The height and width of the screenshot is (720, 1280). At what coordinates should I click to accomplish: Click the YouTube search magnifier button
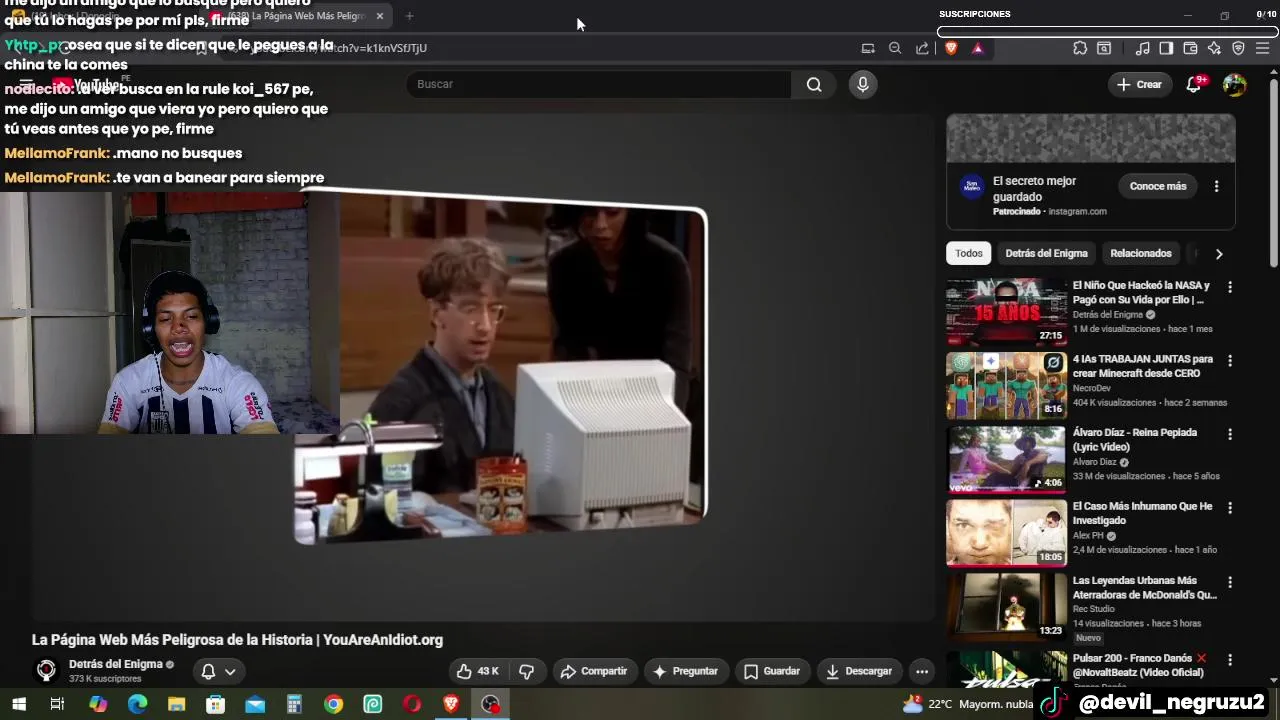coord(814,85)
